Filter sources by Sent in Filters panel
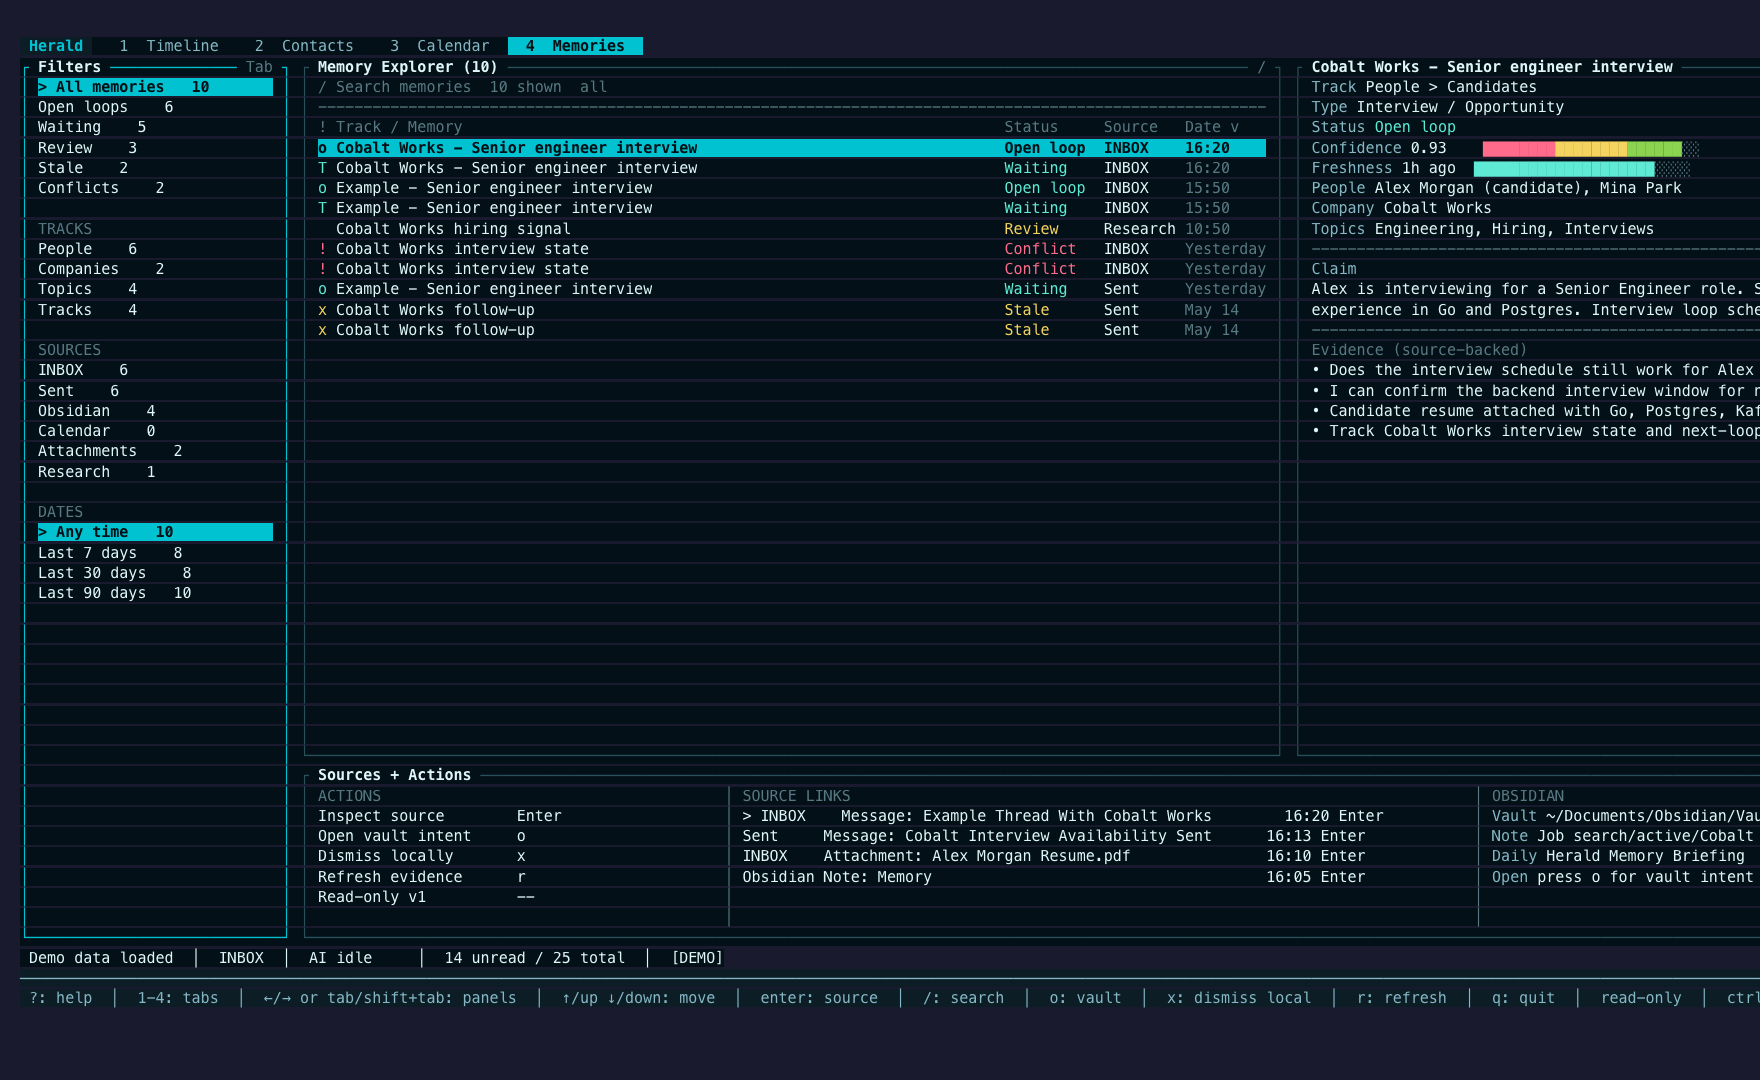The image size is (1760, 1080). (x=78, y=391)
